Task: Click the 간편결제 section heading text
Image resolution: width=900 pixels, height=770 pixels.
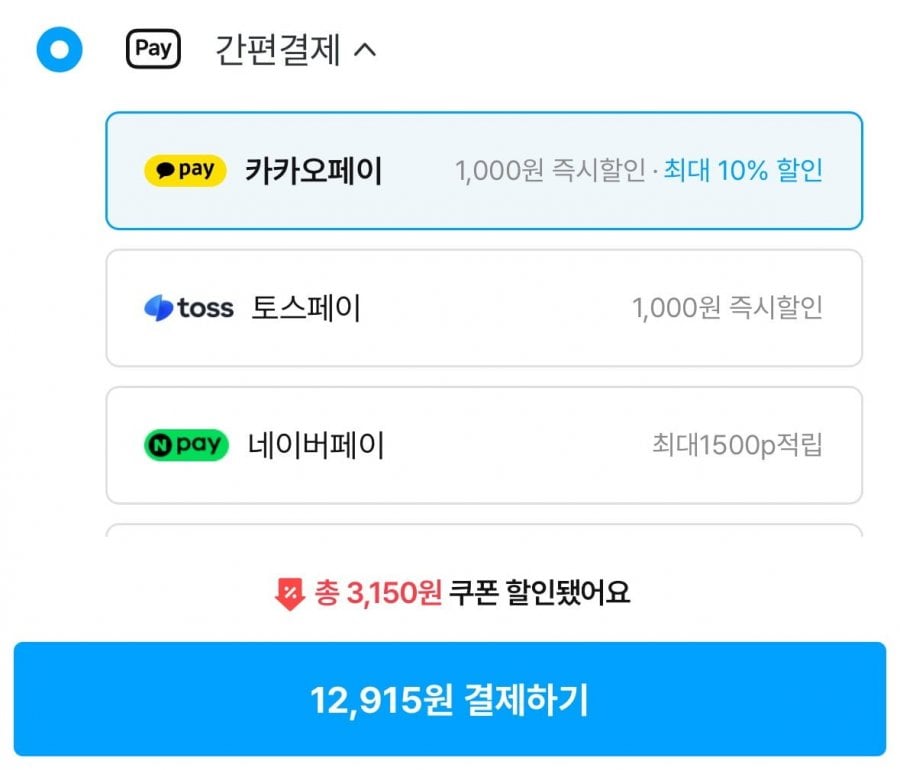Action: pyautogui.click(x=277, y=49)
